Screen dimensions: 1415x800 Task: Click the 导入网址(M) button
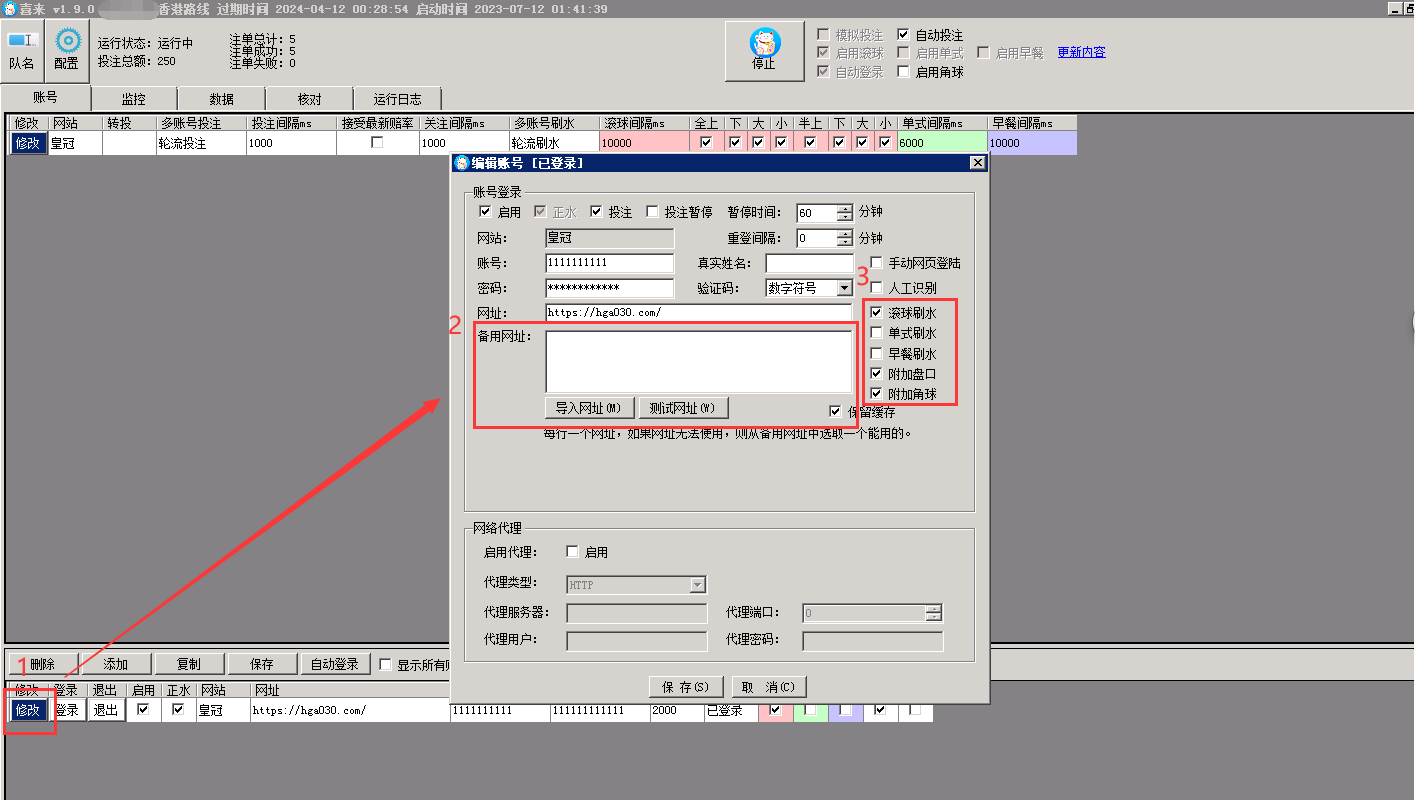pyautogui.click(x=589, y=408)
